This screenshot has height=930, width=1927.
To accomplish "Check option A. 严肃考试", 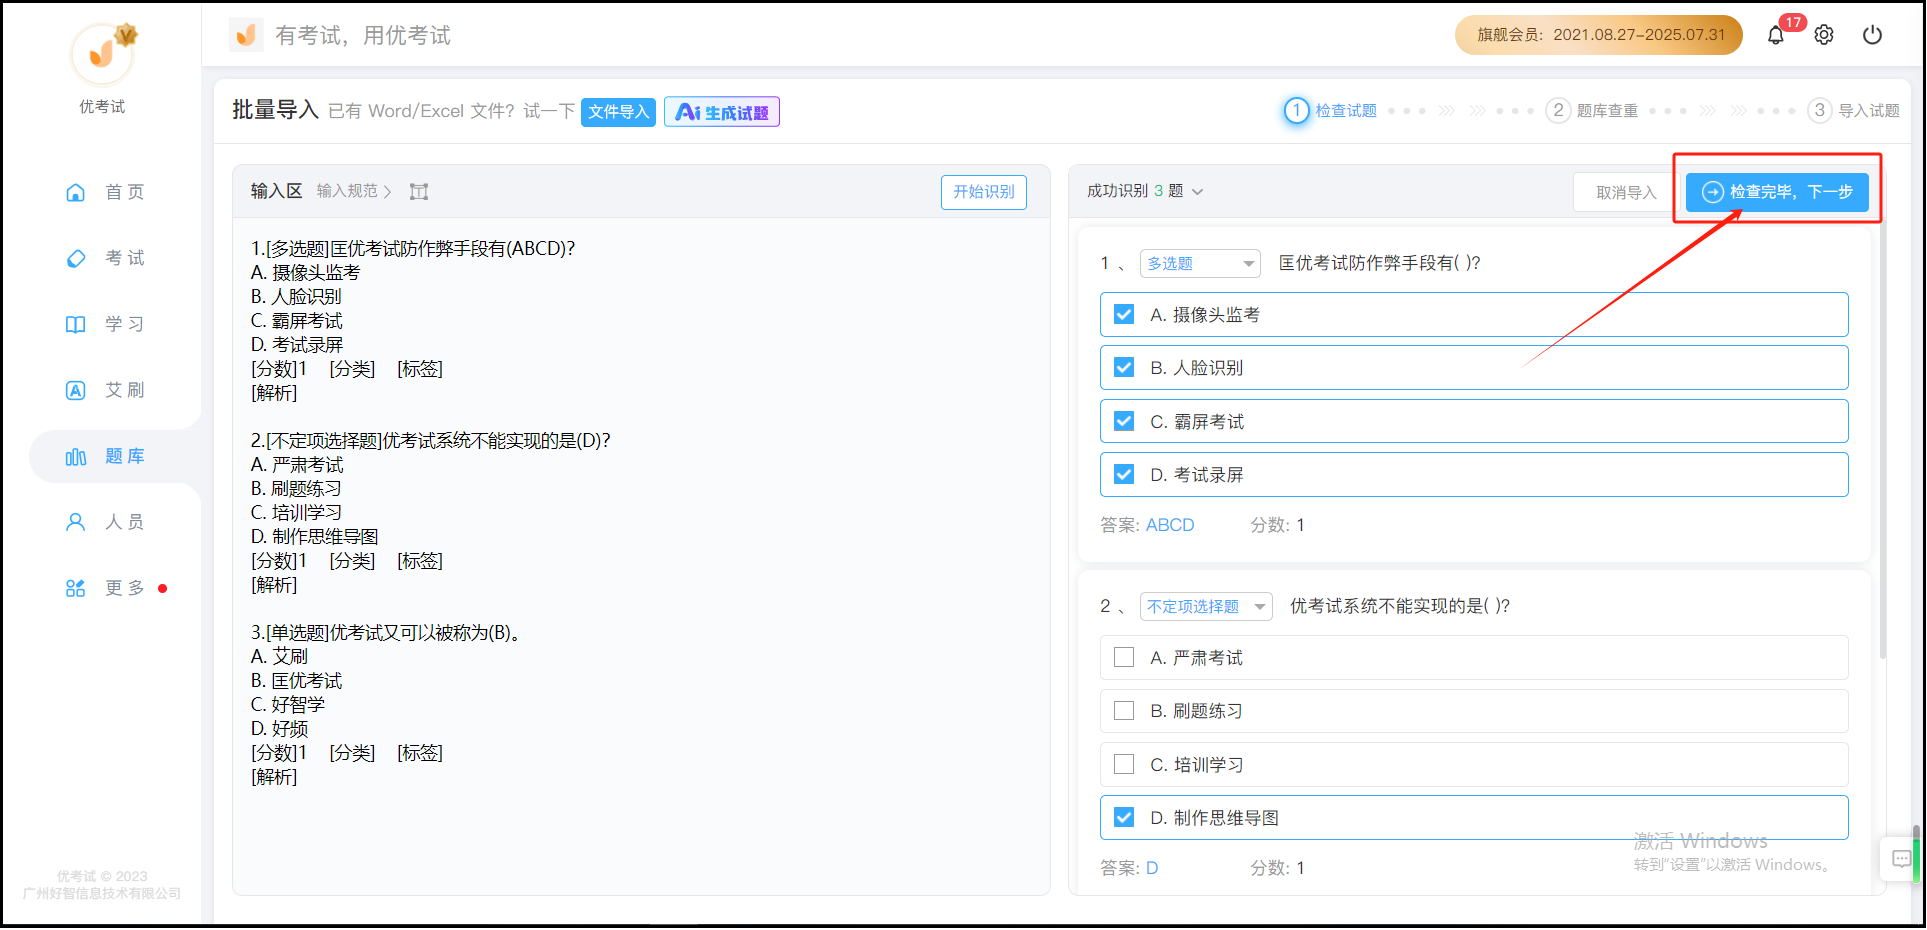I will point(1124,658).
